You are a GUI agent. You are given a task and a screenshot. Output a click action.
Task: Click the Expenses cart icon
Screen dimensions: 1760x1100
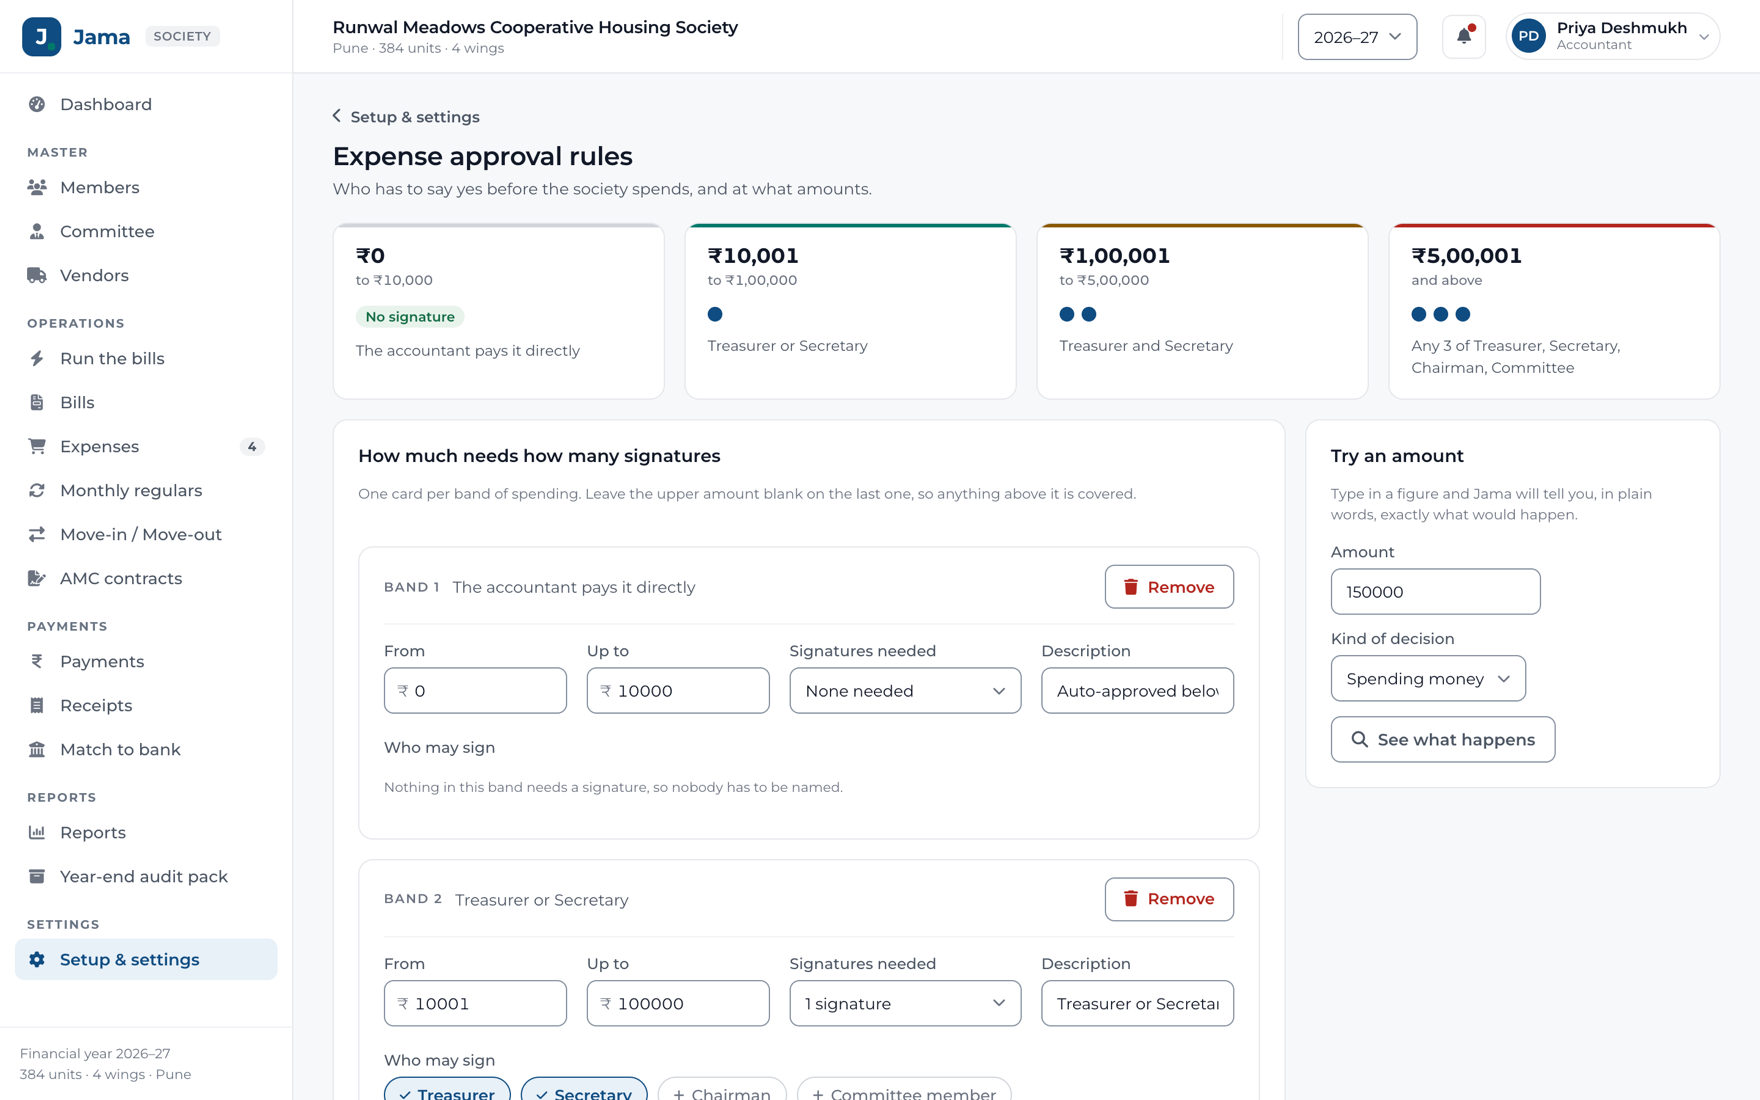pyautogui.click(x=37, y=446)
